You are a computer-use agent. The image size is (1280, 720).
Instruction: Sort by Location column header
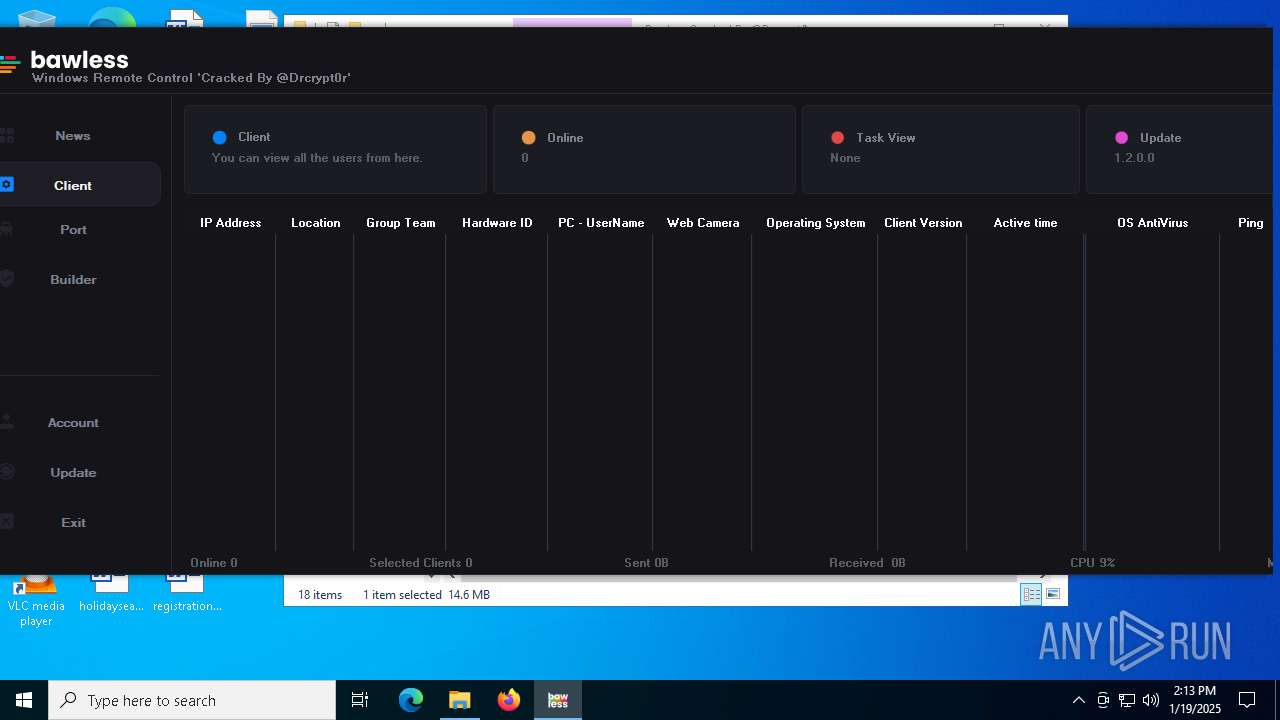coord(315,223)
